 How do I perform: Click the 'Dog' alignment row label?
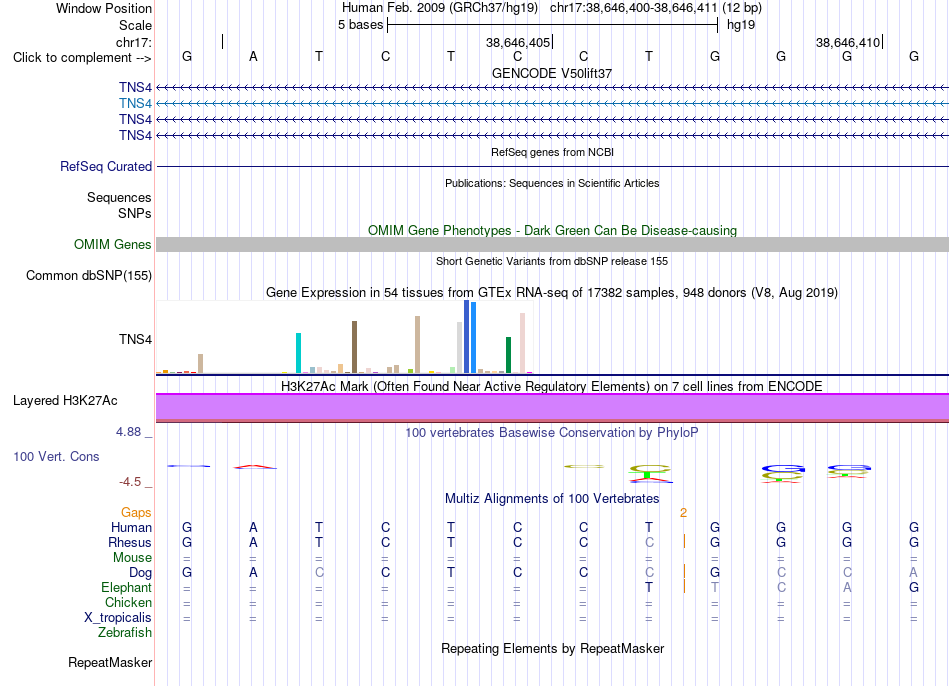coord(140,573)
